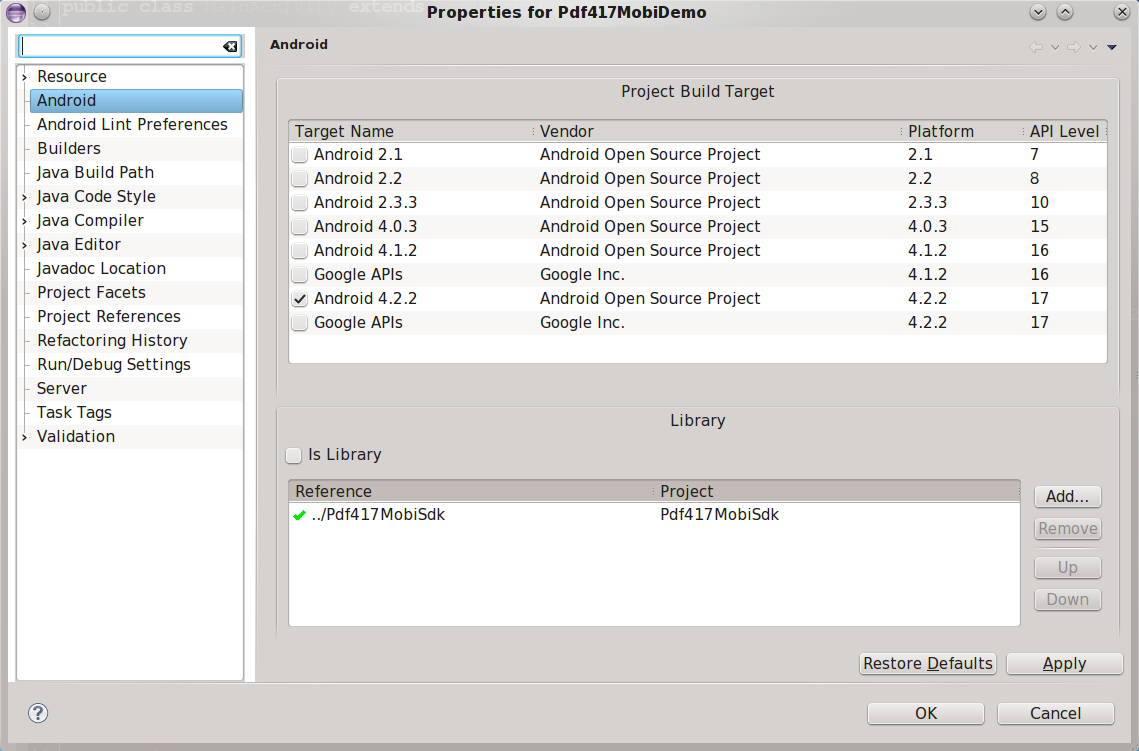Screen dimensions: 1139x751
Task: Open the Server page
Action: coord(62,388)
